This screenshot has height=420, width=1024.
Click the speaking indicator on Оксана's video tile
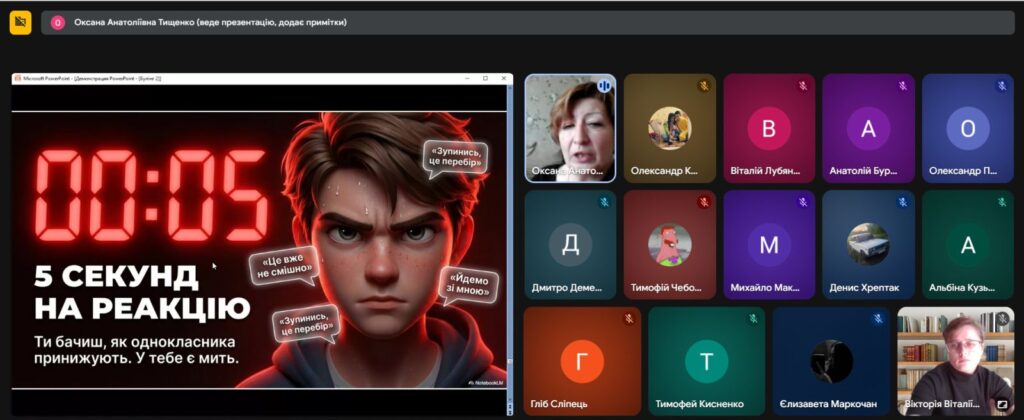(603, 86)
